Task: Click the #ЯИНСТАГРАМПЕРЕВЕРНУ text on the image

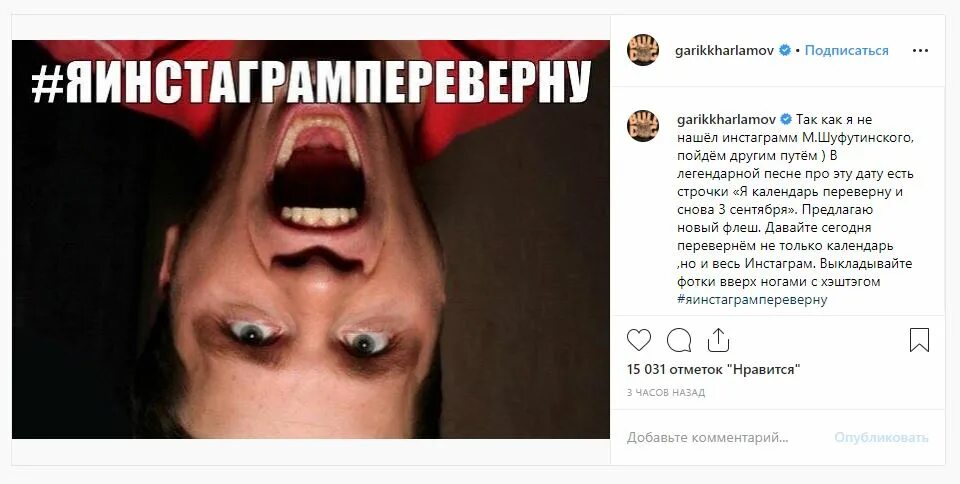Action: click(311, 81)
